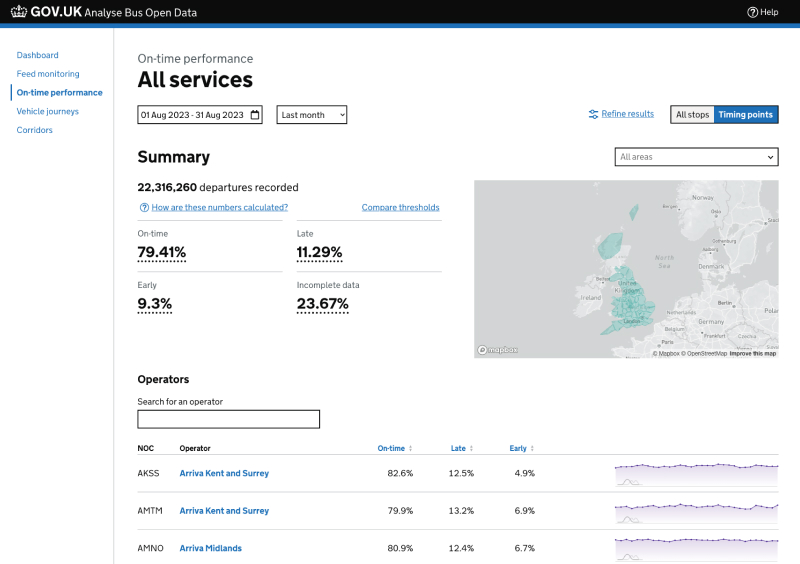Screen dimensions: 800x564
Task: Click the 82.6% on-time value for AKSS
Action: [400, 473]
